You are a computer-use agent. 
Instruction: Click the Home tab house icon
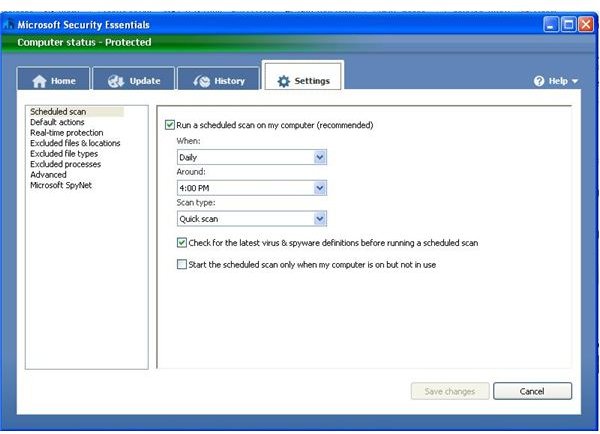[x=39, y=81]
